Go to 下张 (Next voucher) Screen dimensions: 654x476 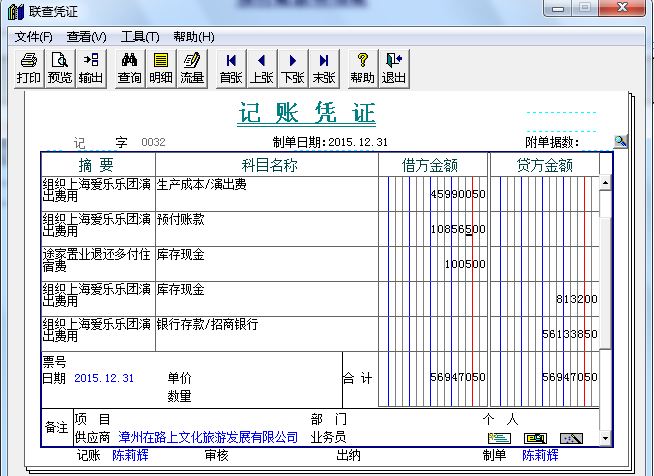[293, 67]
